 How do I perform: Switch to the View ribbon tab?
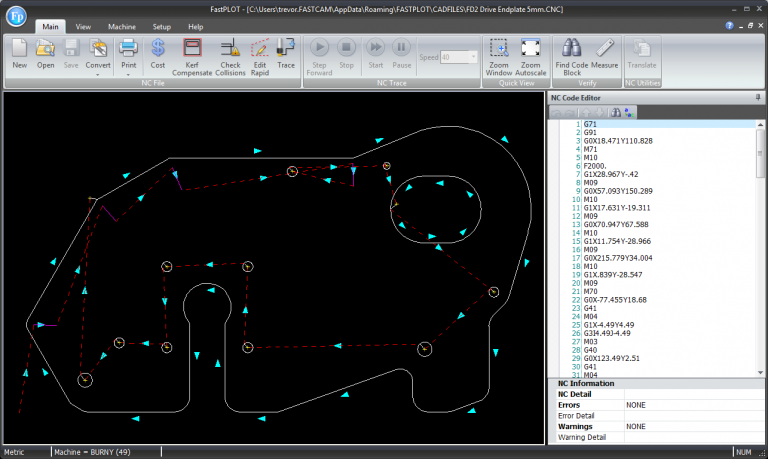click(84, 26)
